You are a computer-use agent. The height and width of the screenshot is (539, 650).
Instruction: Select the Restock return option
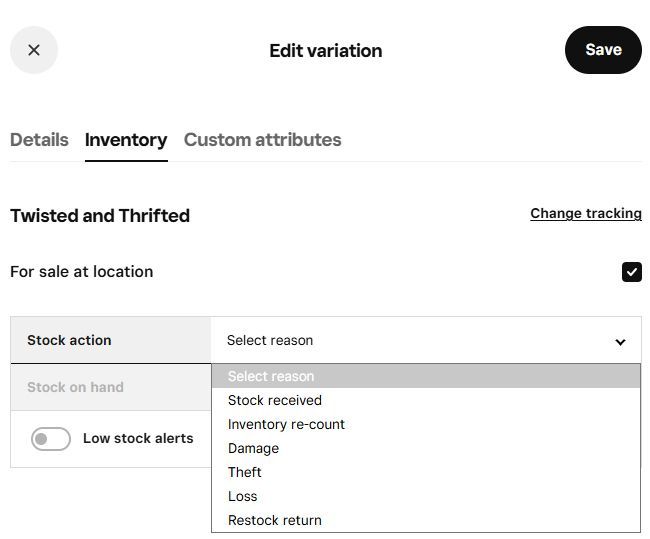pos(275,520)
